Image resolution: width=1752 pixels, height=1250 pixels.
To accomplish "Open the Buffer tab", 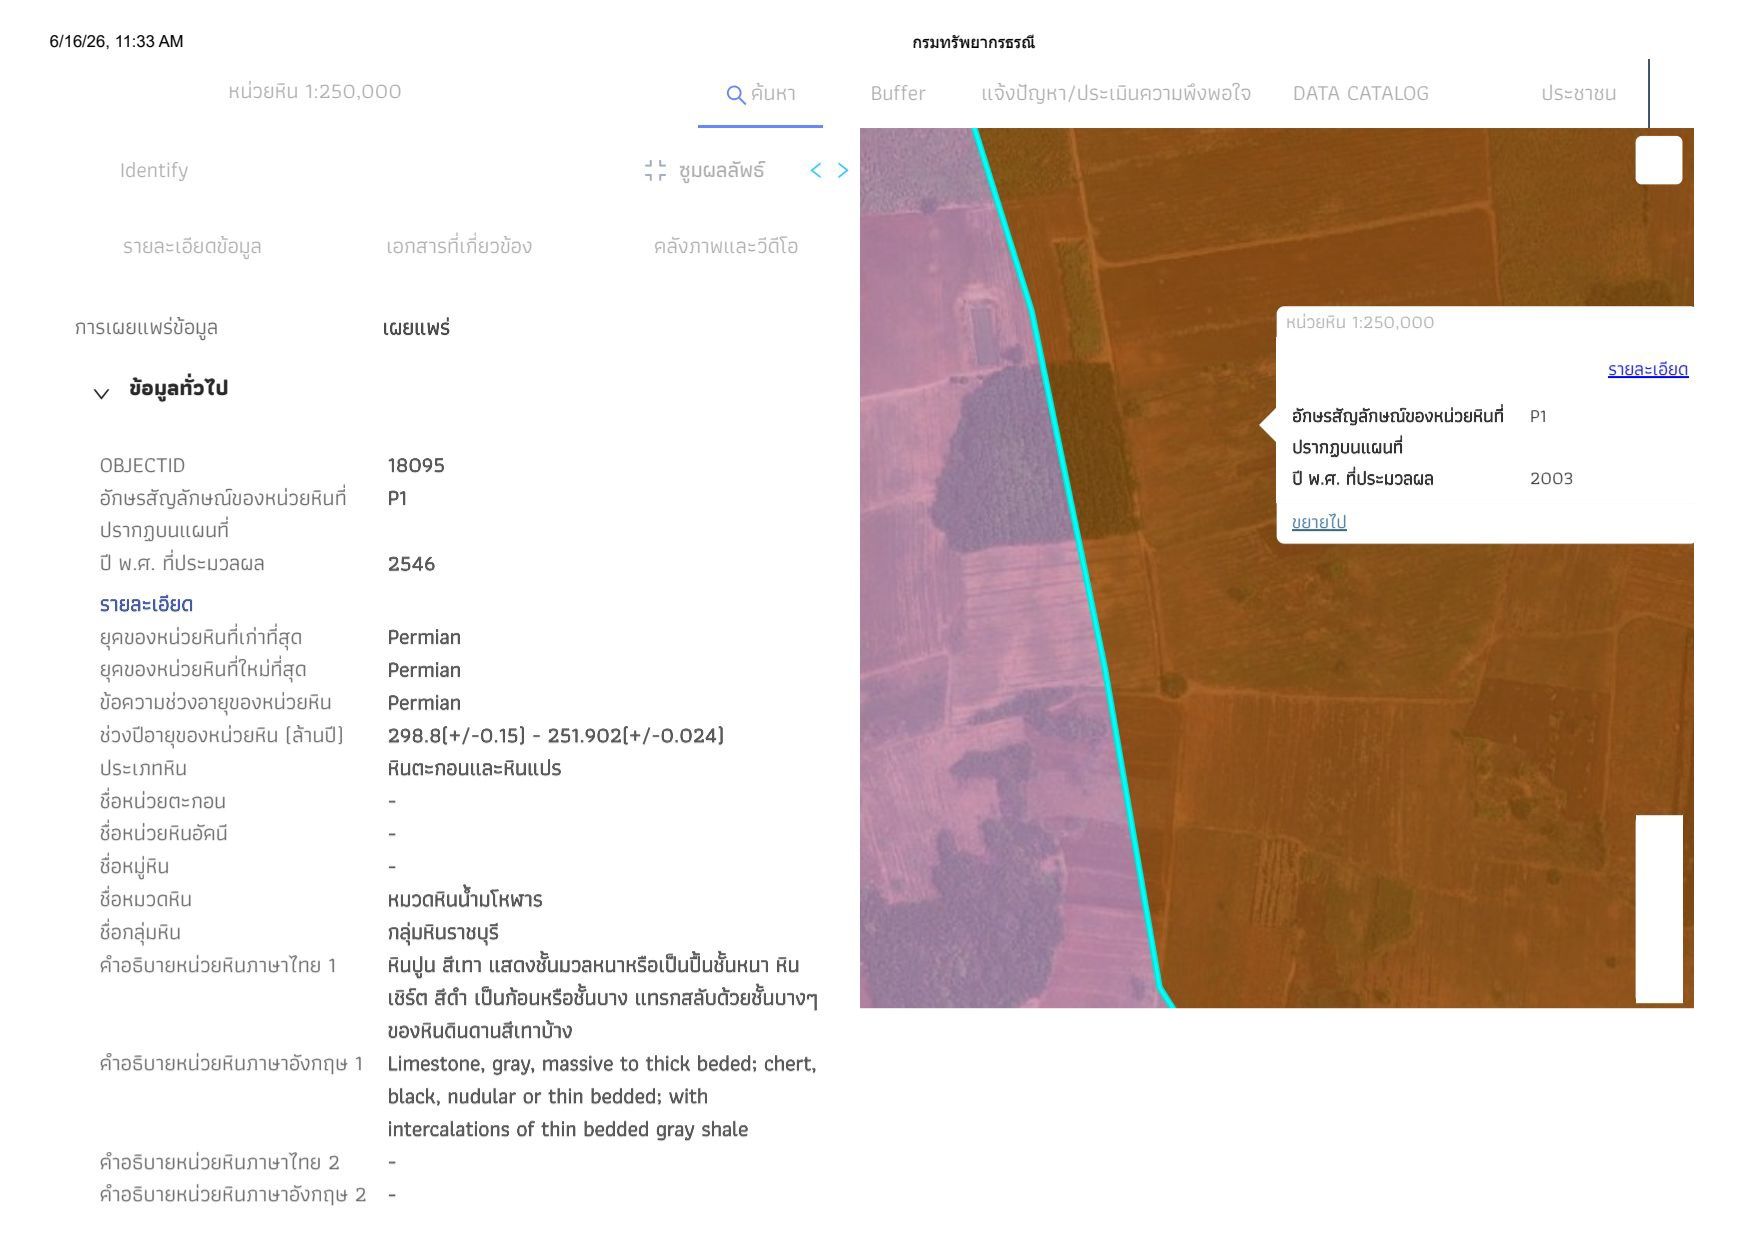I will point(897,93).
